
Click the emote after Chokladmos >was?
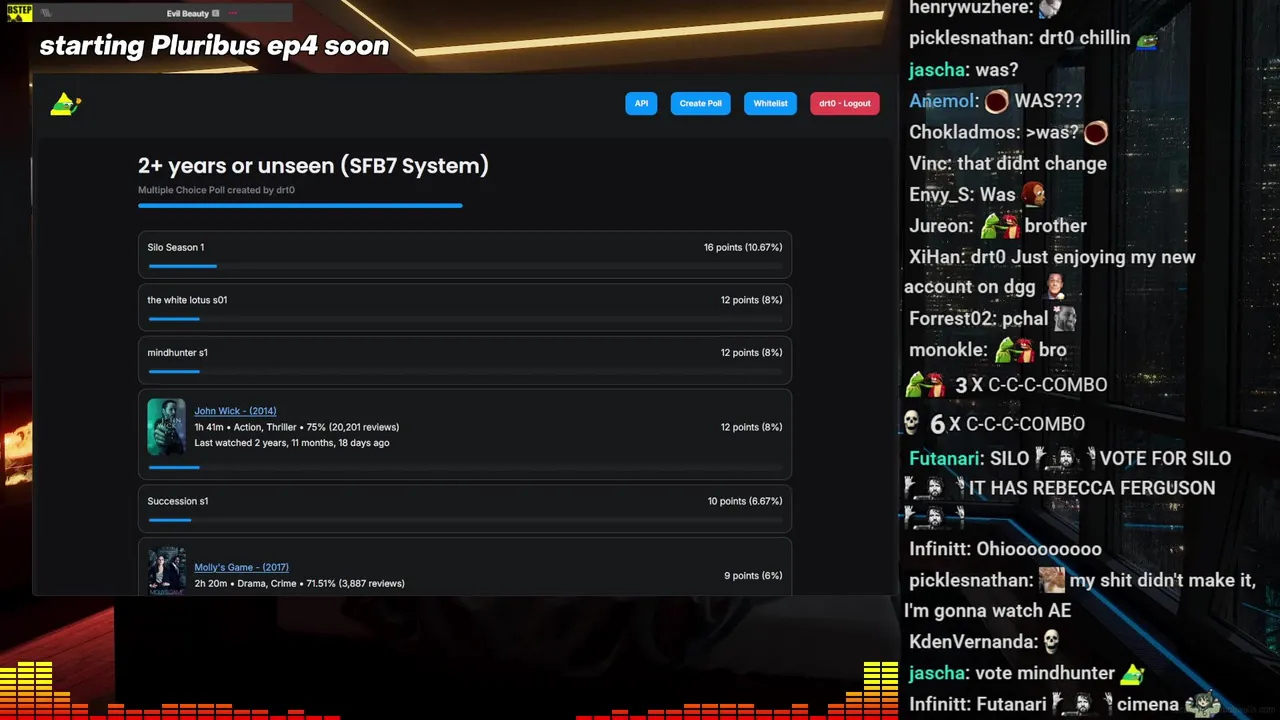pyautogui.click(x=1095, y=132)
